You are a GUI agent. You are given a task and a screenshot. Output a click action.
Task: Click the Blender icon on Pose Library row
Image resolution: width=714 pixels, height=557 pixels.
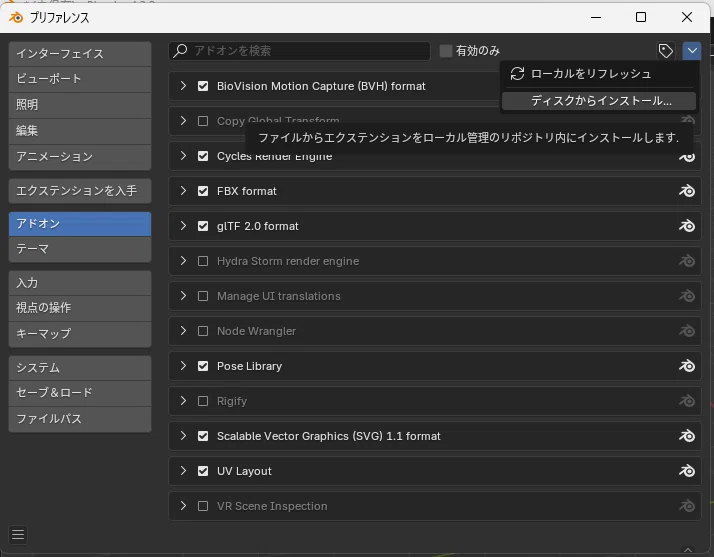(687, 366)
